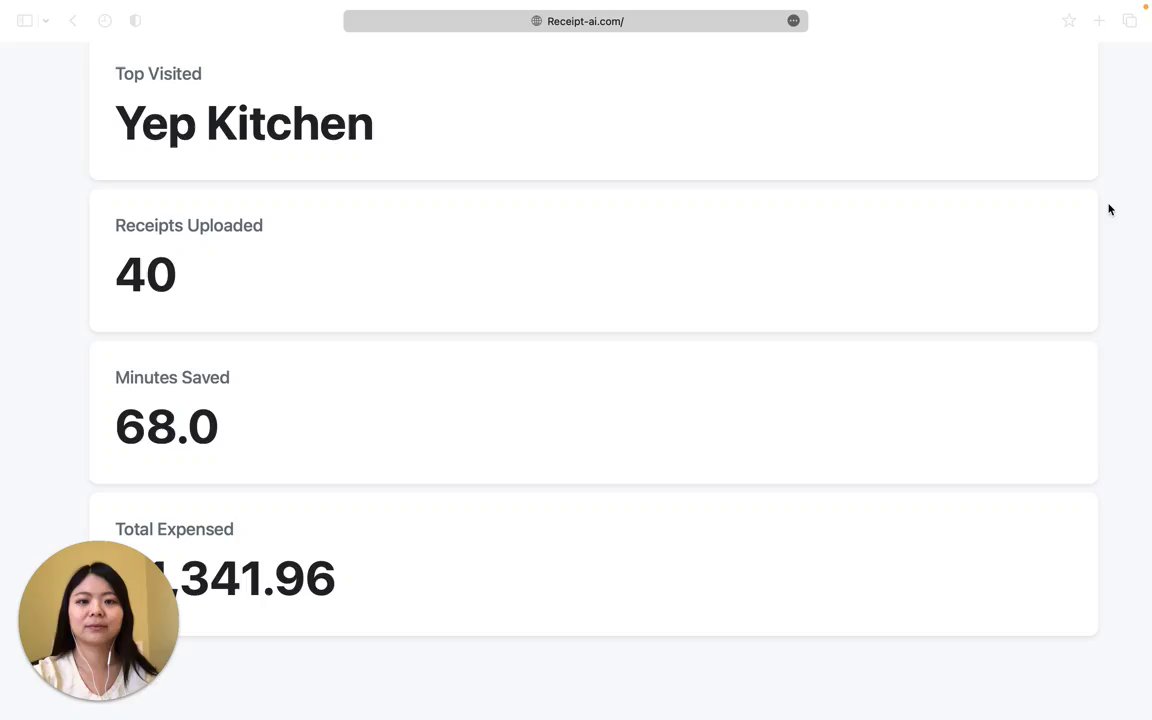Select the Yep Kitchen heading

244,124
